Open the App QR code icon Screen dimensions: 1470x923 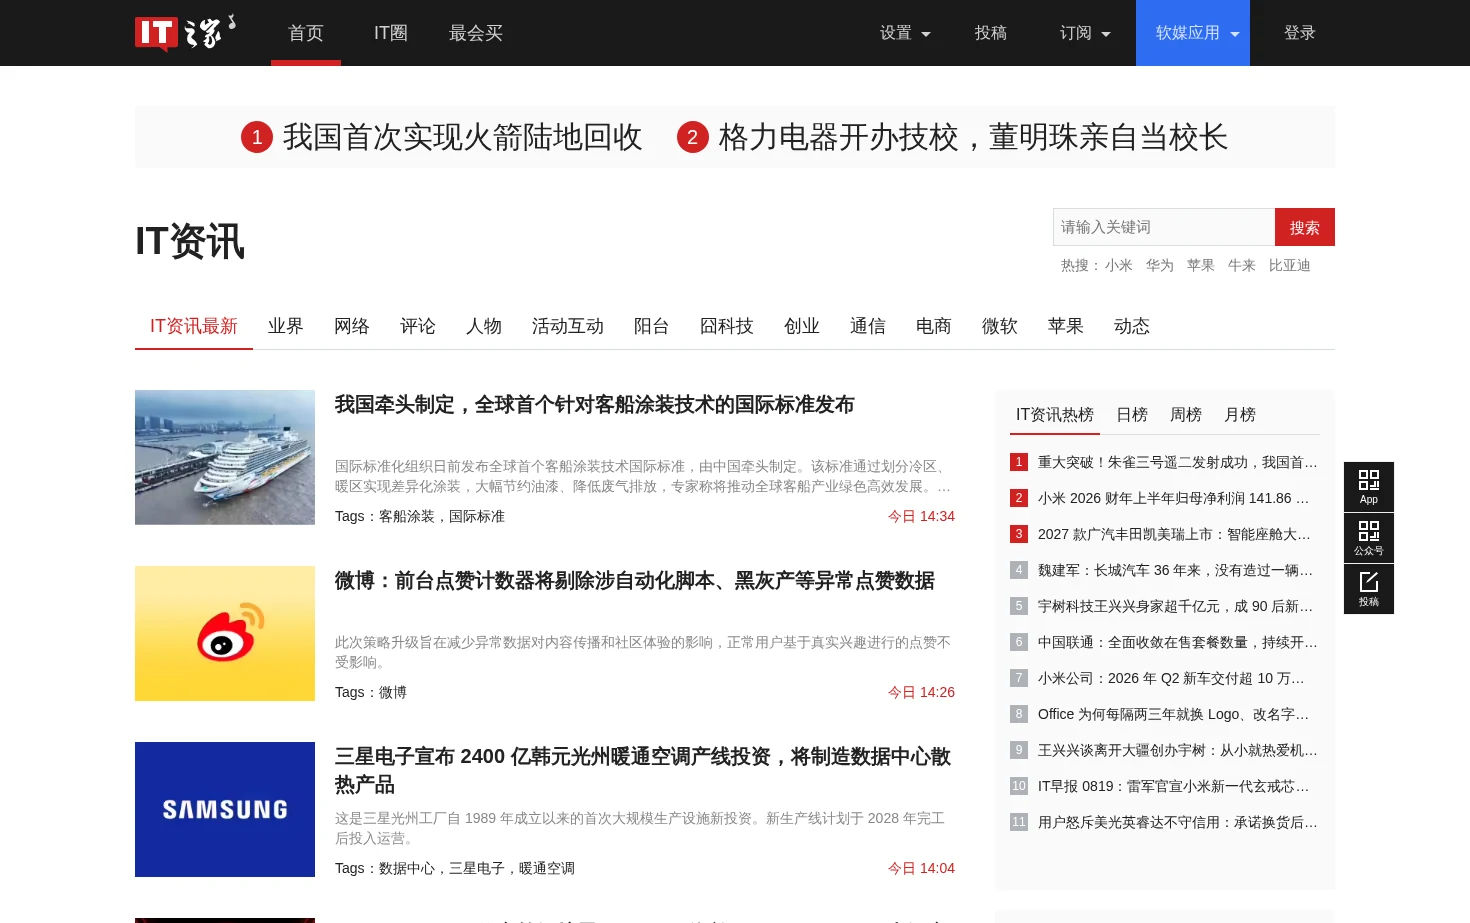1369,487
